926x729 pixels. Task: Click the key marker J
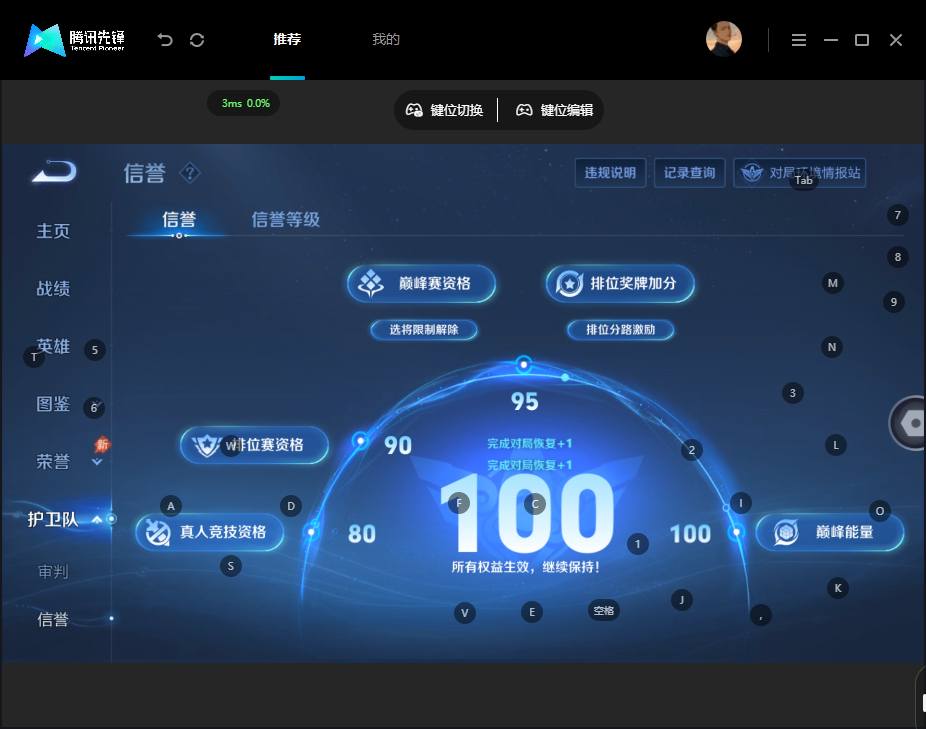pos(682,600)
